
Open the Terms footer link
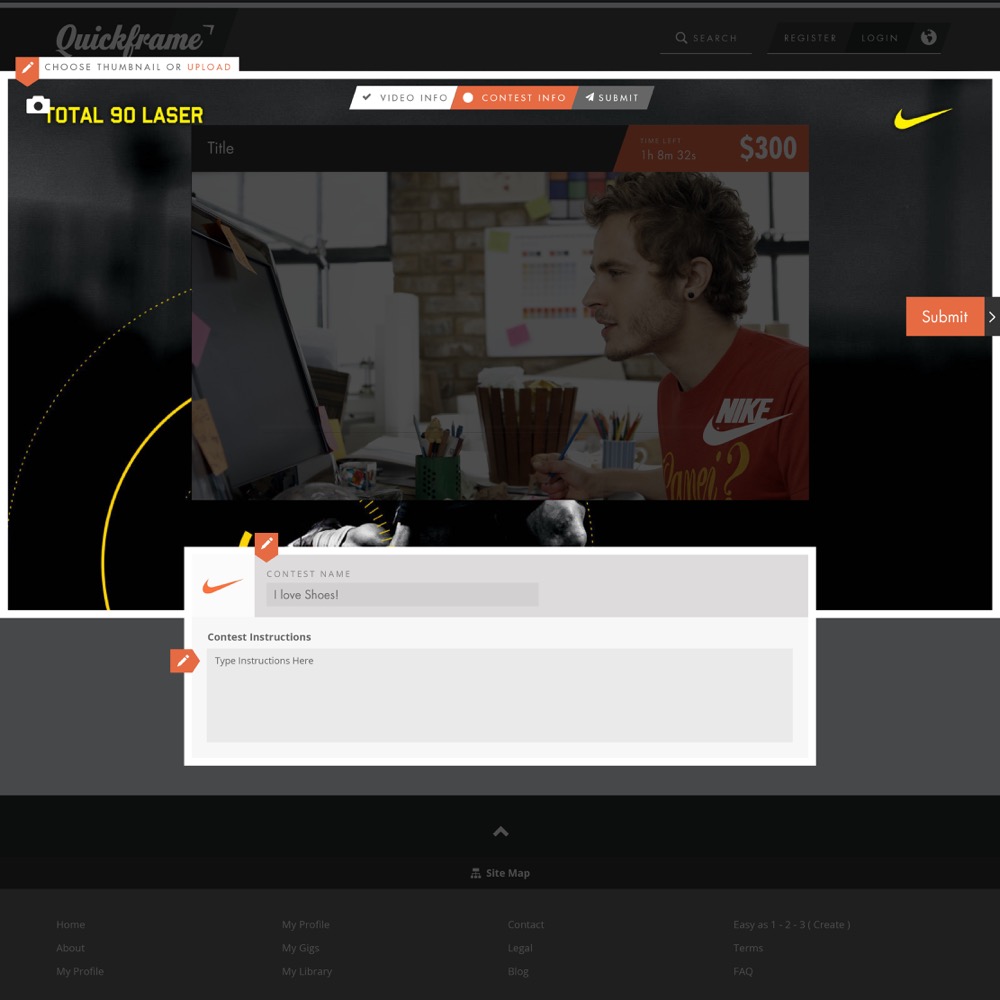[x=748, y=948]
